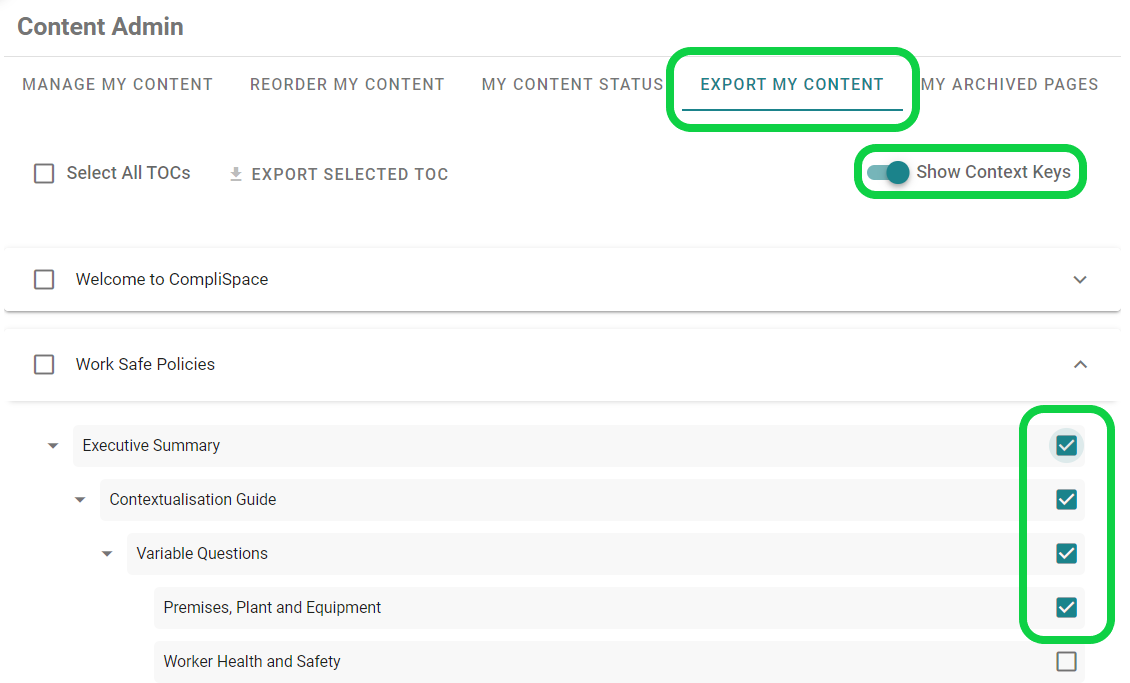Open the My Archived Pages tab

click(1009, 84)
